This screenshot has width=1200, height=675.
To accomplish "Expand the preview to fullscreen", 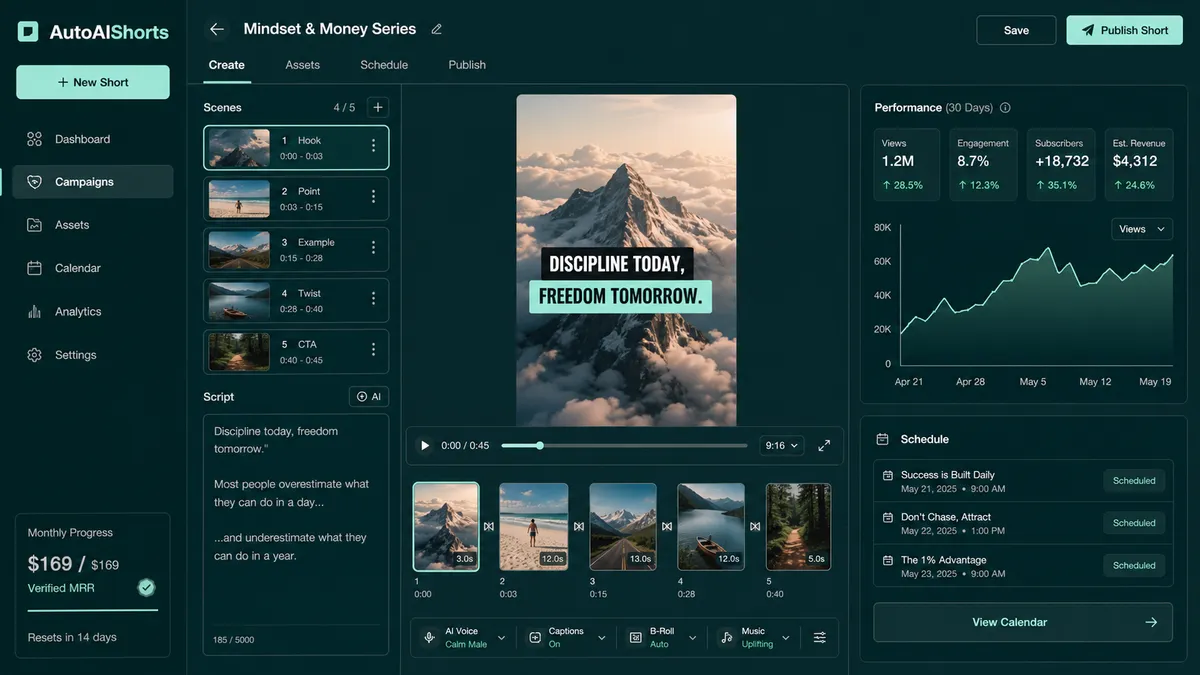I will pyautogui.click(x=824, y=446).
